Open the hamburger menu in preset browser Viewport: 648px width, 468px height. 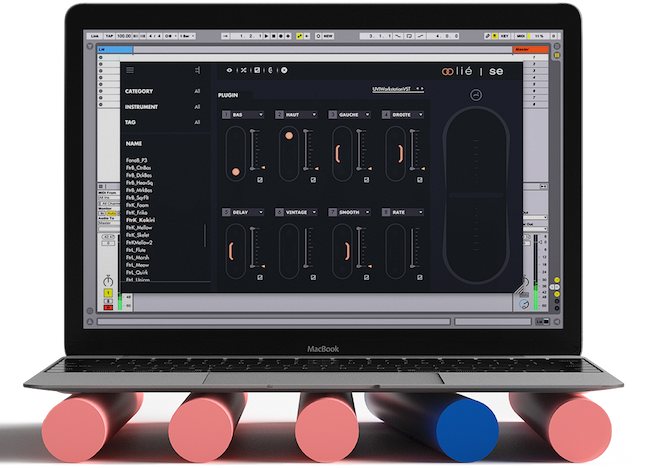130,70
